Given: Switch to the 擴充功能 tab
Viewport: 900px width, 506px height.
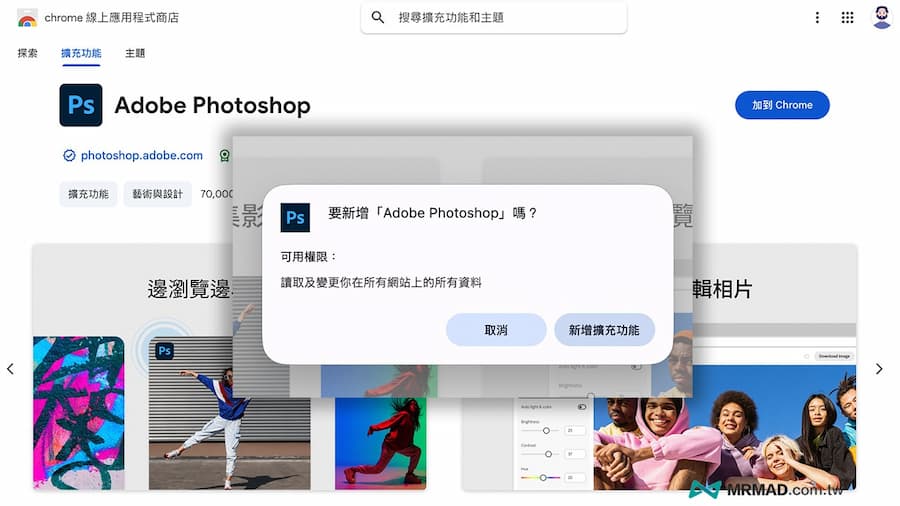Looking at the screenshot, I should pos(81,53).
